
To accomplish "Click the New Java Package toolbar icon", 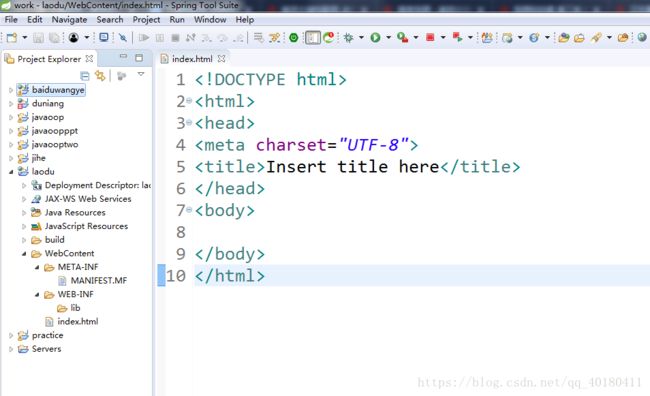I will [488, 38].
